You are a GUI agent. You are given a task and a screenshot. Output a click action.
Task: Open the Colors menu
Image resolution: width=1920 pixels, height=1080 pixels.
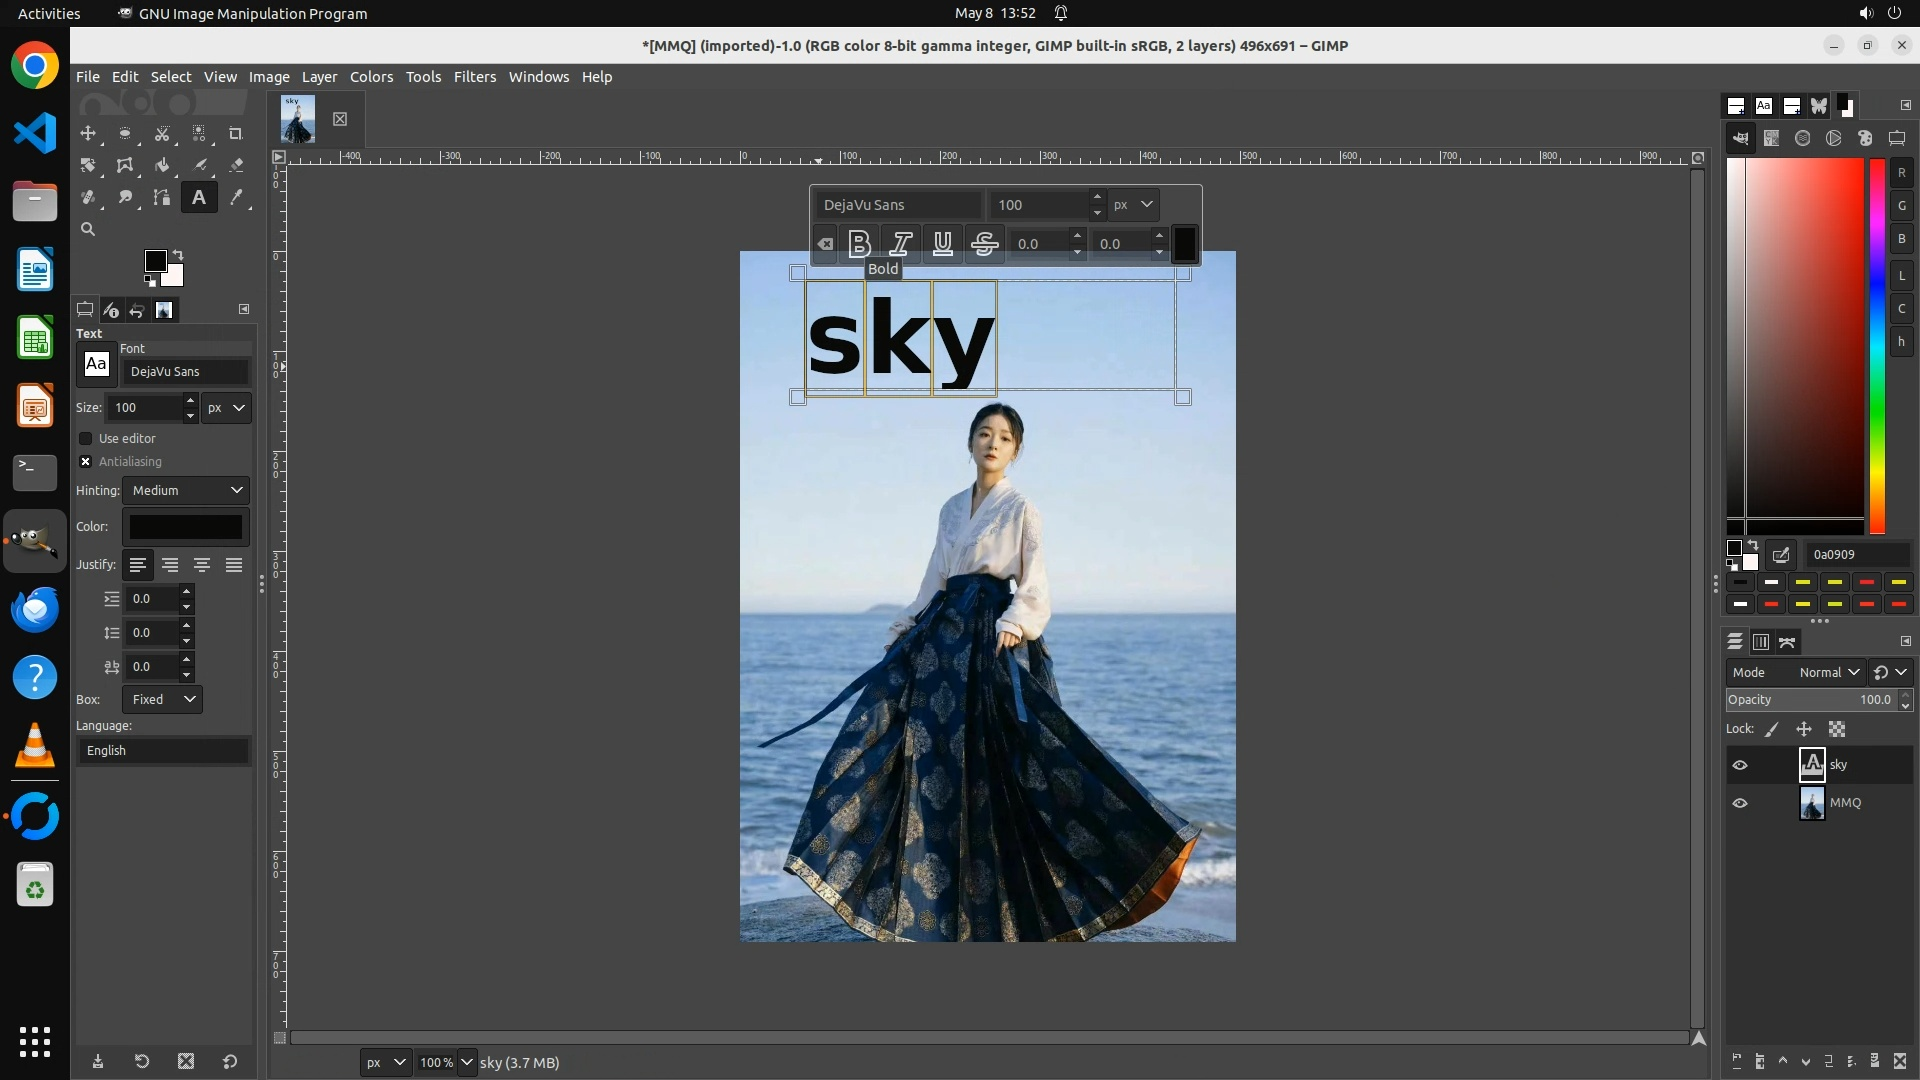[371, 77]
